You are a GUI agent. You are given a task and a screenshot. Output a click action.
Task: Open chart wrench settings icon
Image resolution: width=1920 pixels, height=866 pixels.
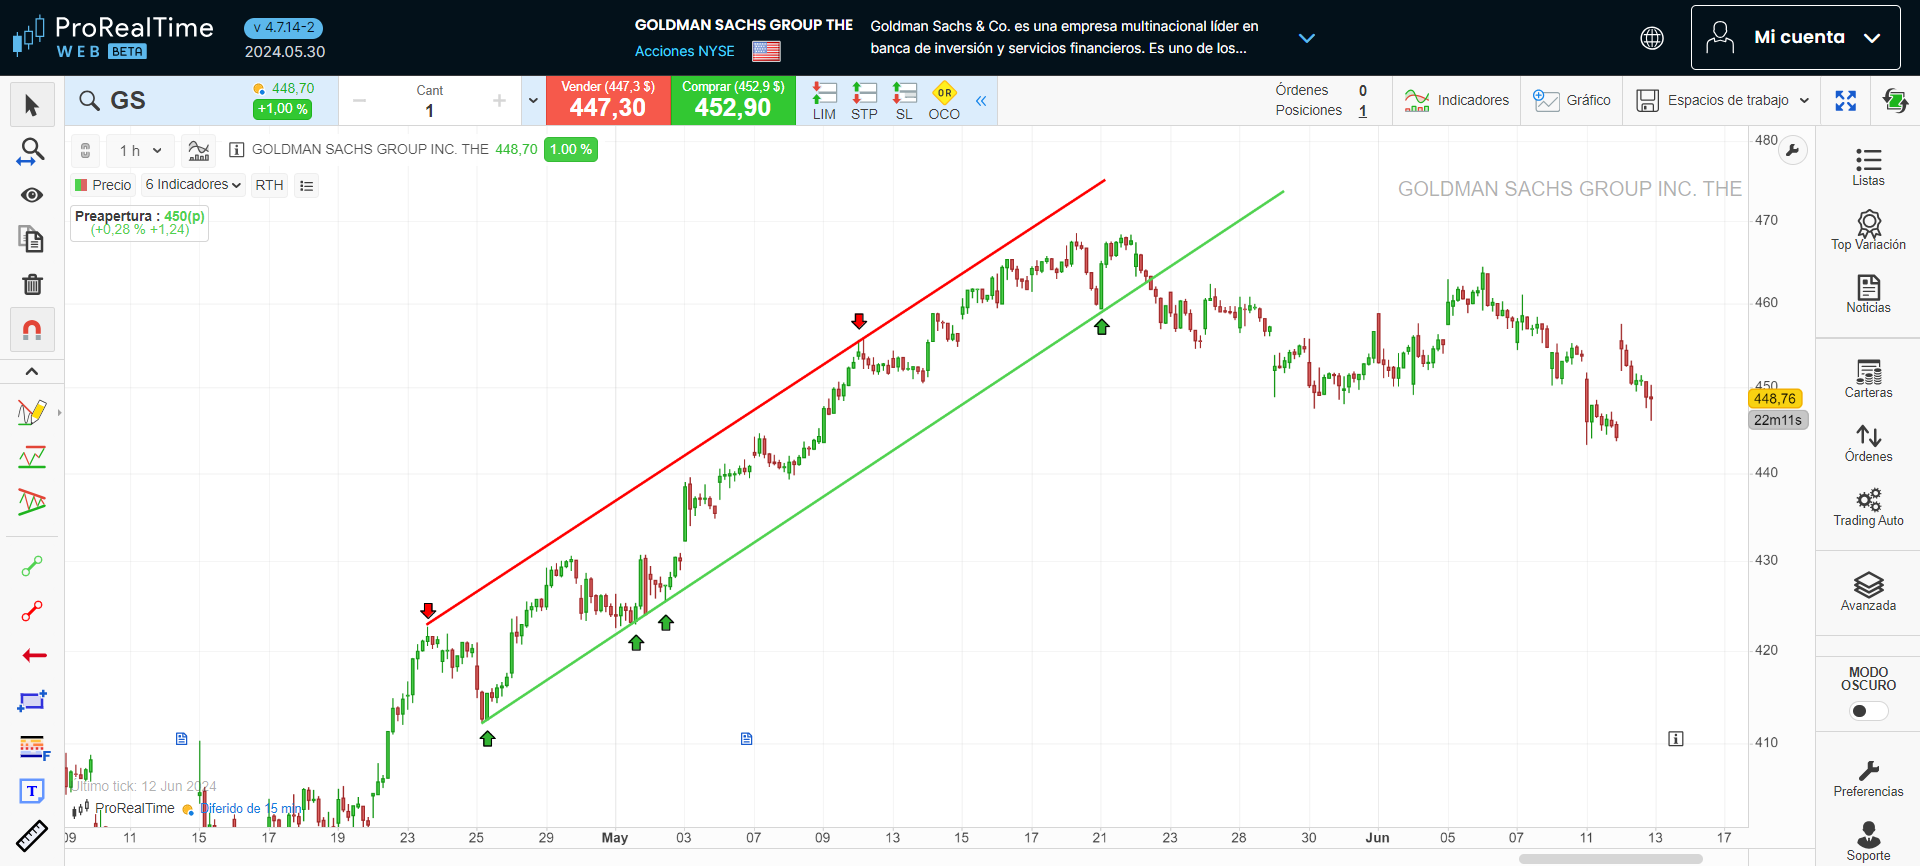click(1793, 150)
